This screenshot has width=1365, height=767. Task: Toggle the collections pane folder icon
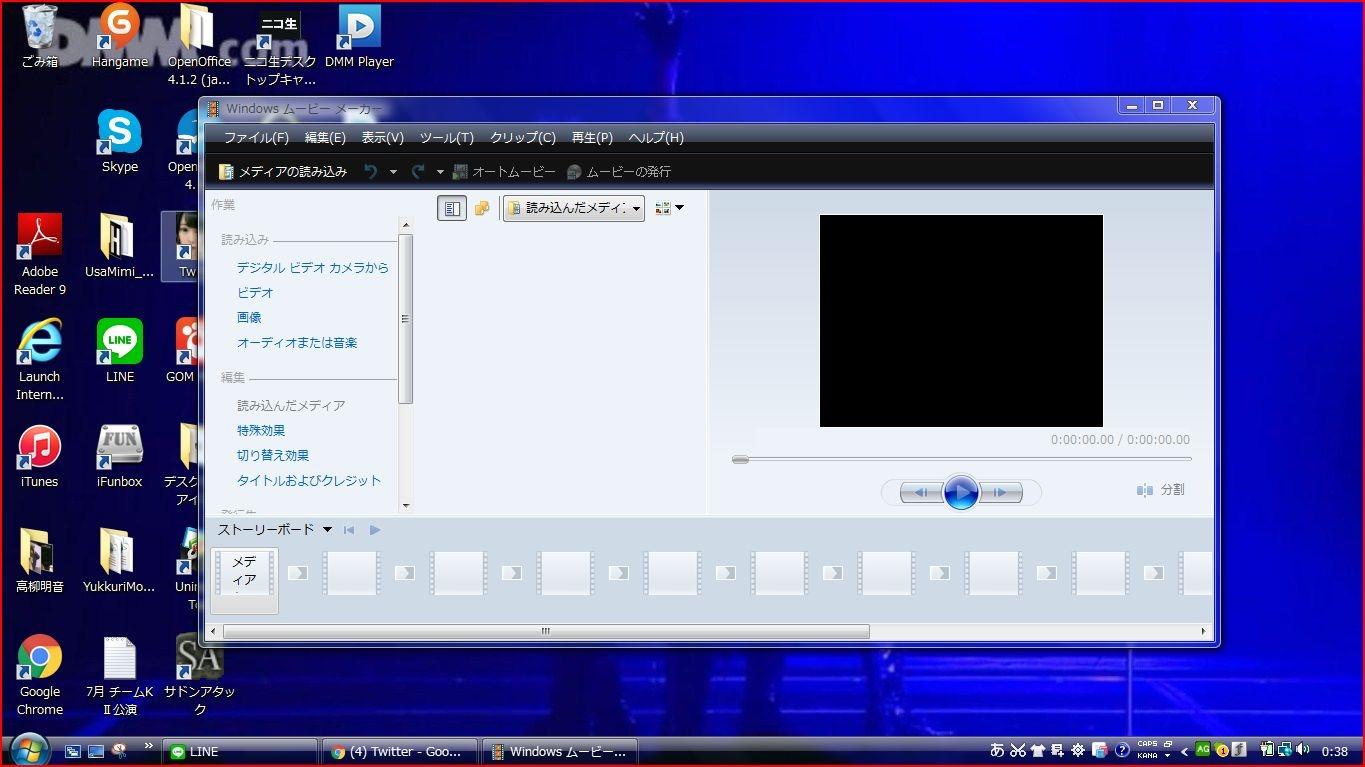coord(482,208)
